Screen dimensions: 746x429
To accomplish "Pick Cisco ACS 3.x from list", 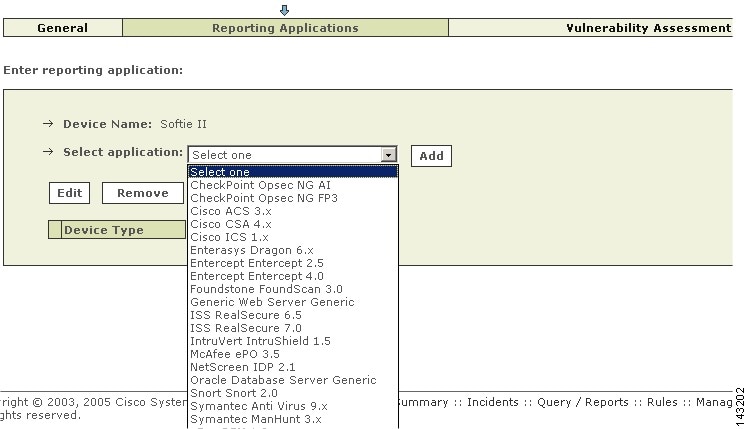I will point(293,211).
